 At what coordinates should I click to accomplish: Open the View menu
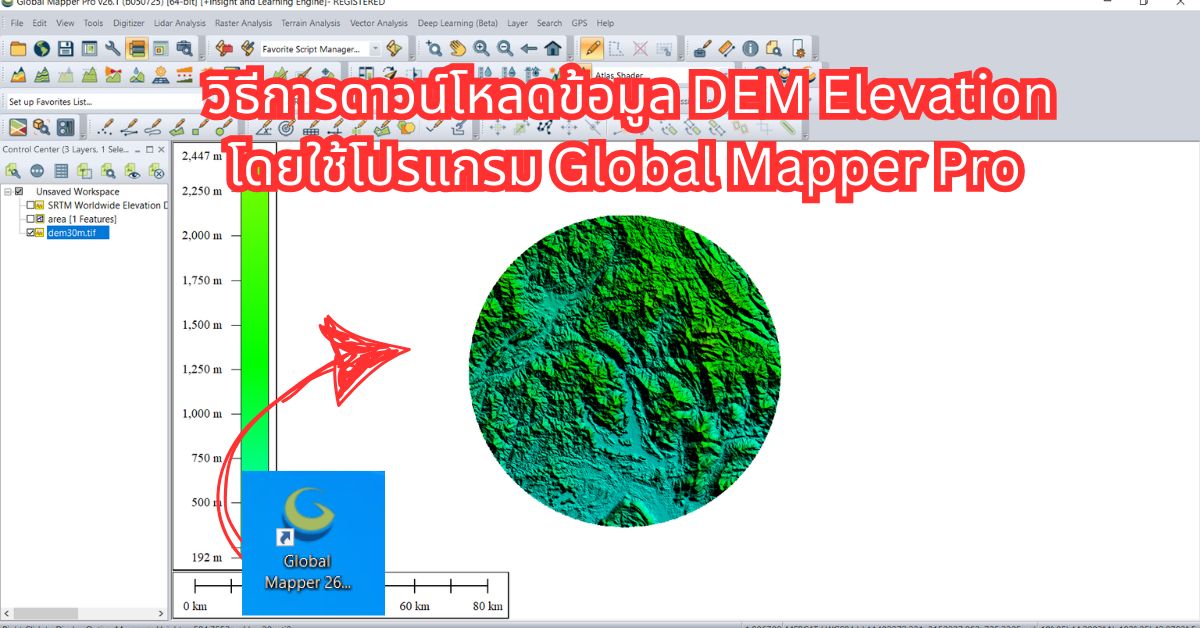[x=65, y=23]
